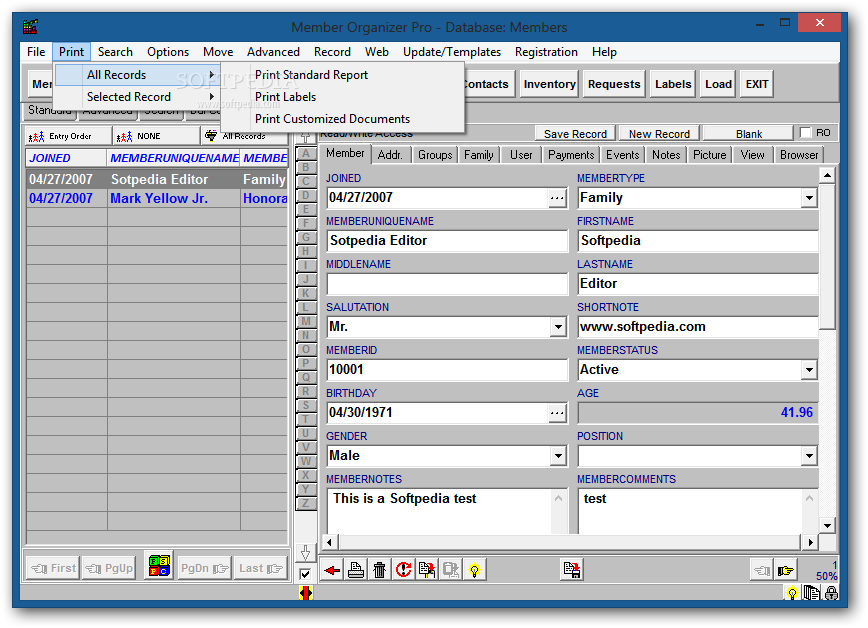The height and width of the screenshot is (628, 868).
Task: Click the printer icon in bottom toolbar
Action: (x=355, y=570)
